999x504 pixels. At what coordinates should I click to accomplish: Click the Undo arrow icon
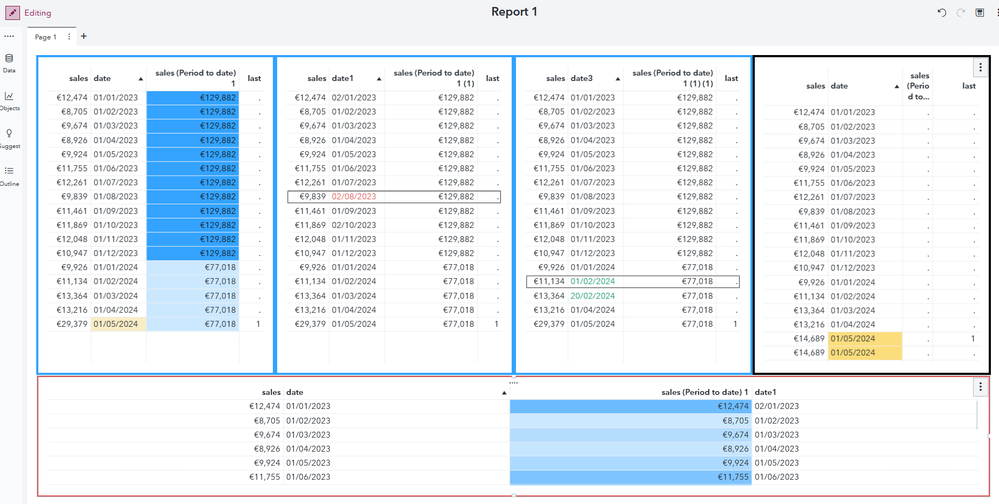[941, 13]
